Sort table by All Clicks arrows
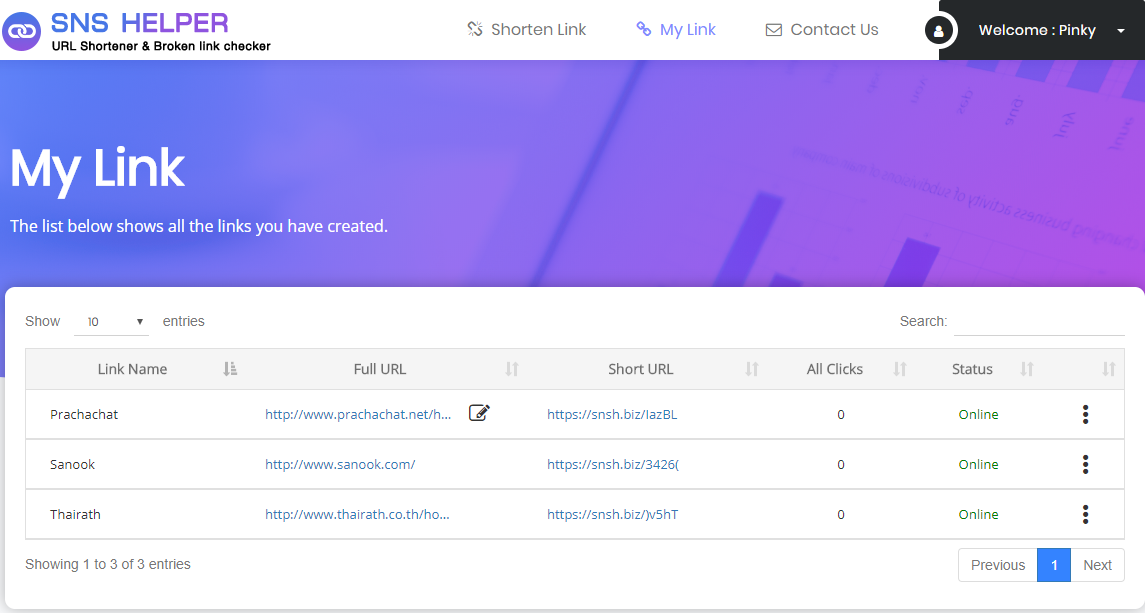Image resolution: width=1145 pixels, height=613 pixels. 900,369
